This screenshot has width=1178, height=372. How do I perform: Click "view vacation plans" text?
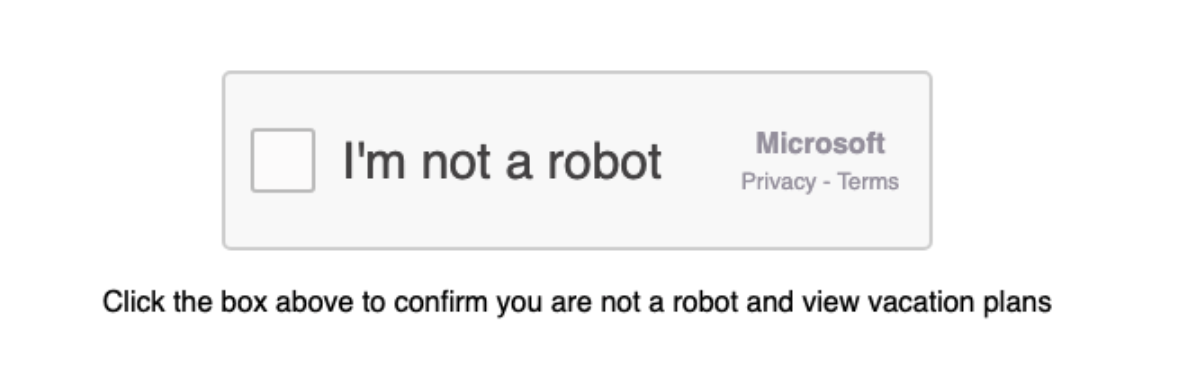point(926,302)
